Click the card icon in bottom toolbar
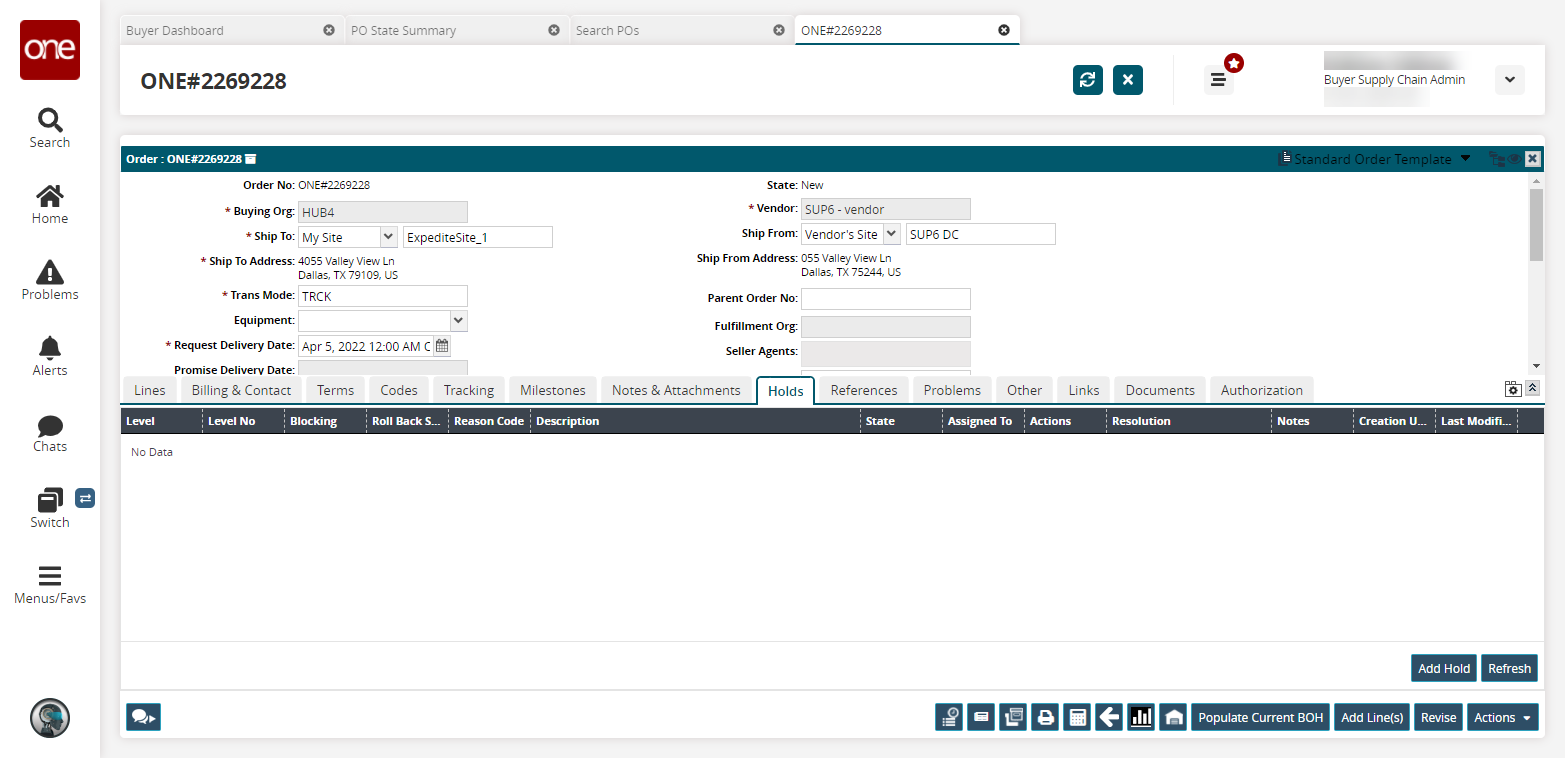 pos(981,717)
